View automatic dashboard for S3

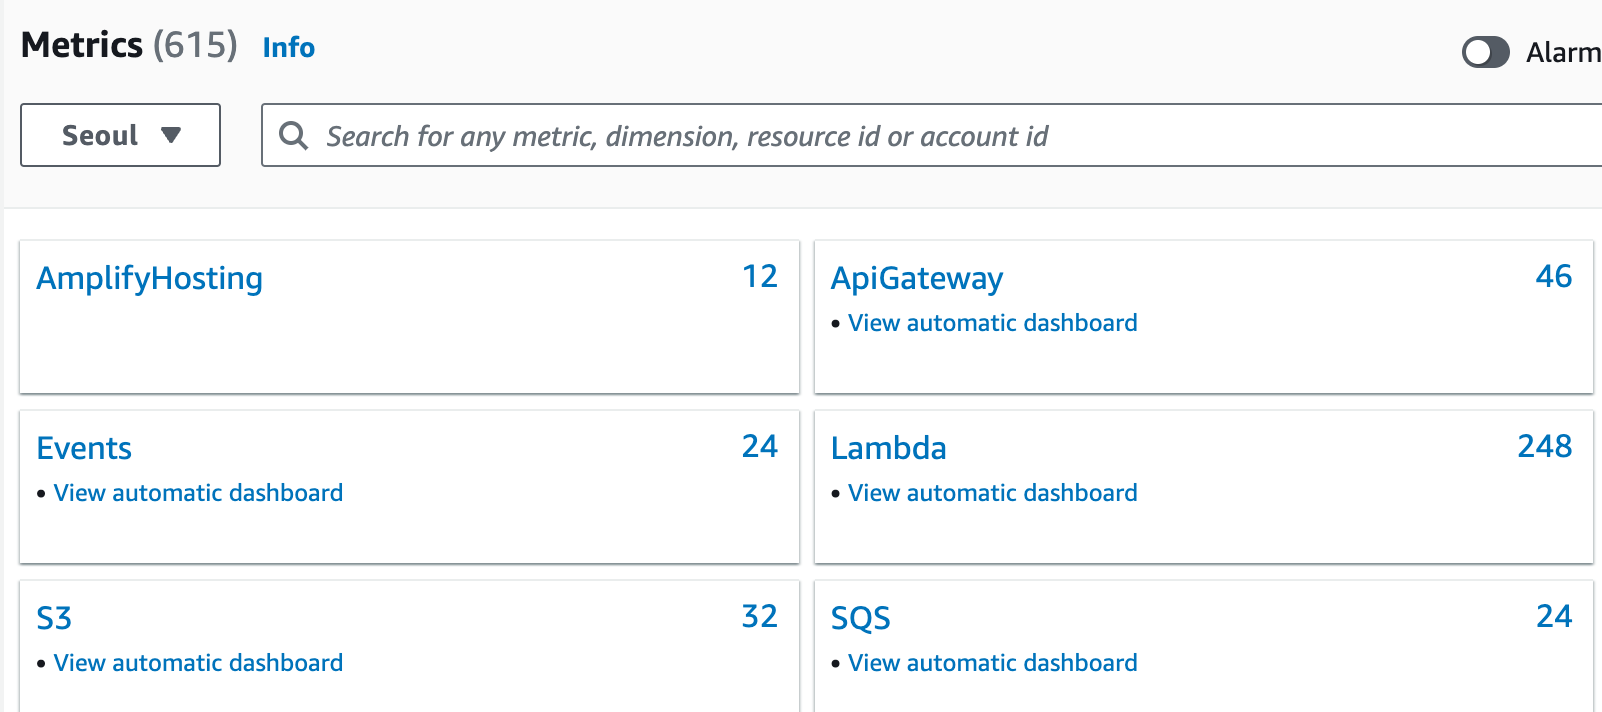coord(198,663)
